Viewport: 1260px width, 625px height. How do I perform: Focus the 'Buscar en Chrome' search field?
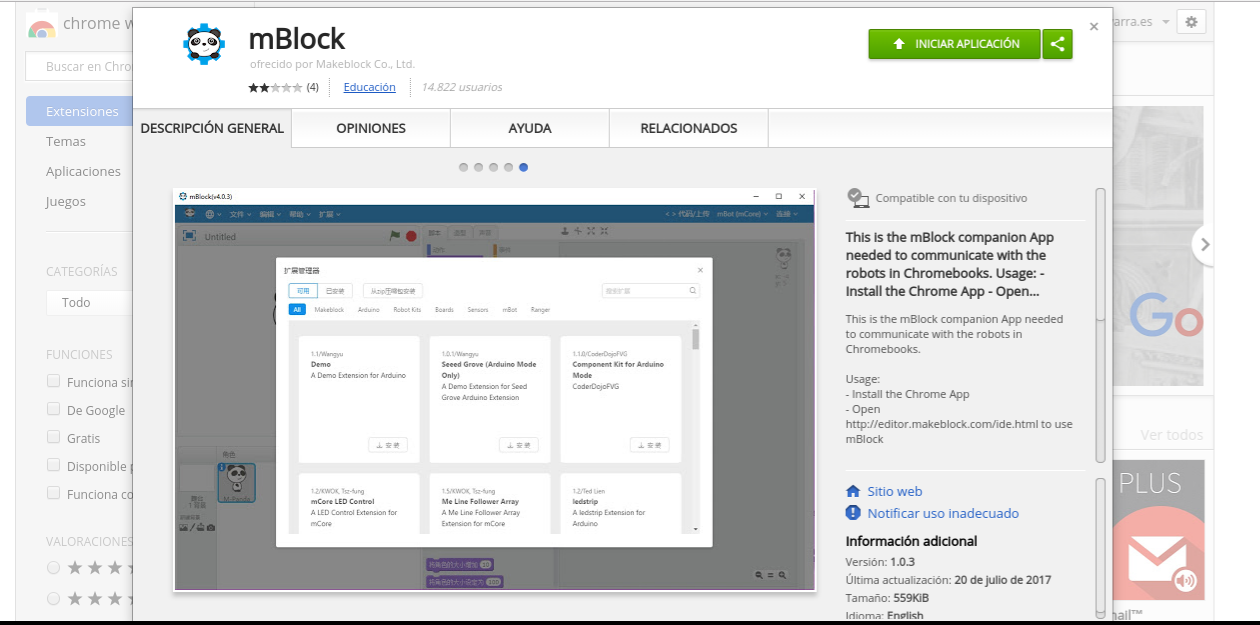pos(80,67)
